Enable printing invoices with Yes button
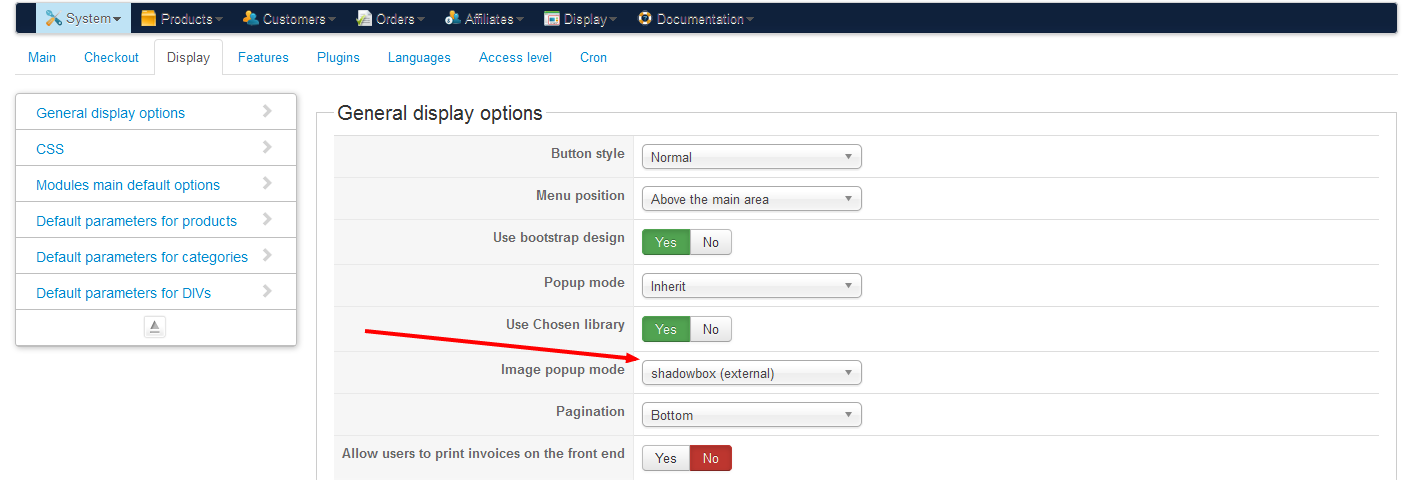The image size is (1402, 480). (666, 458)
